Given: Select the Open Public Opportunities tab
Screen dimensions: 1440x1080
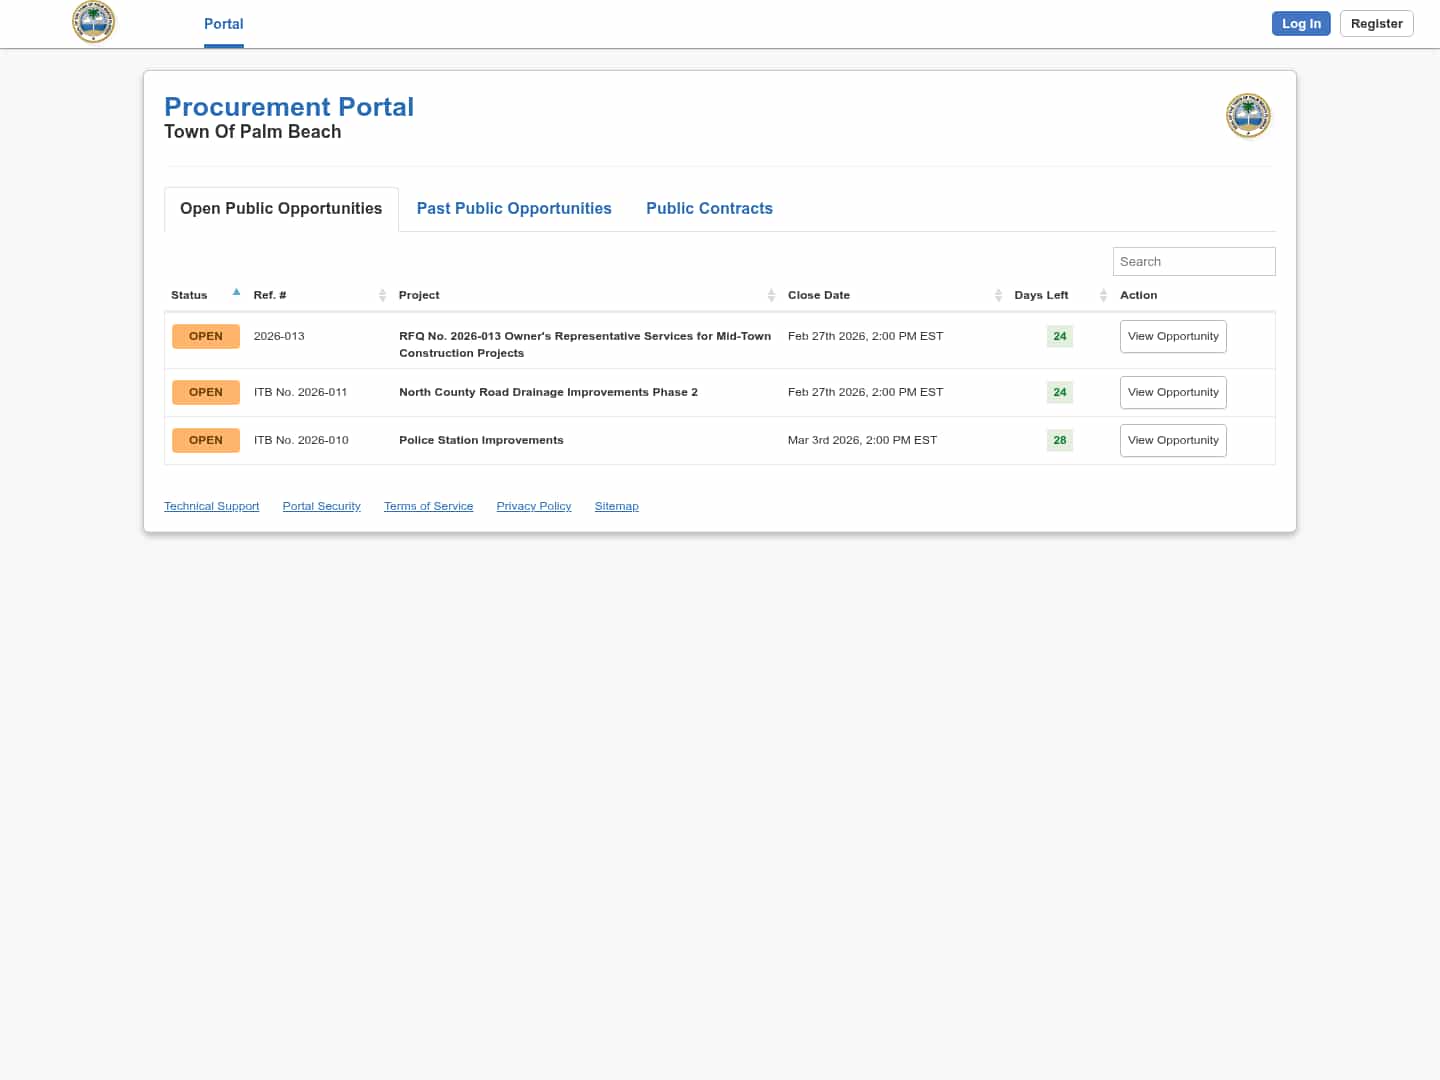Looking at the screenshot, I should [x=281, y=208].
